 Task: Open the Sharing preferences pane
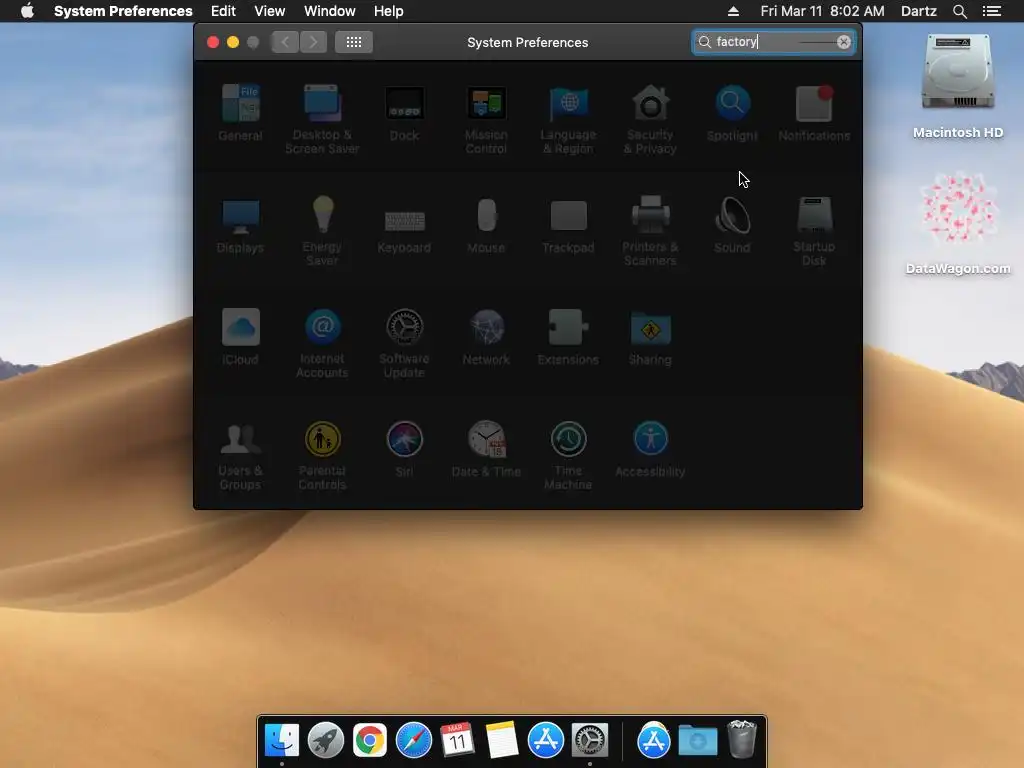point(650,337)
